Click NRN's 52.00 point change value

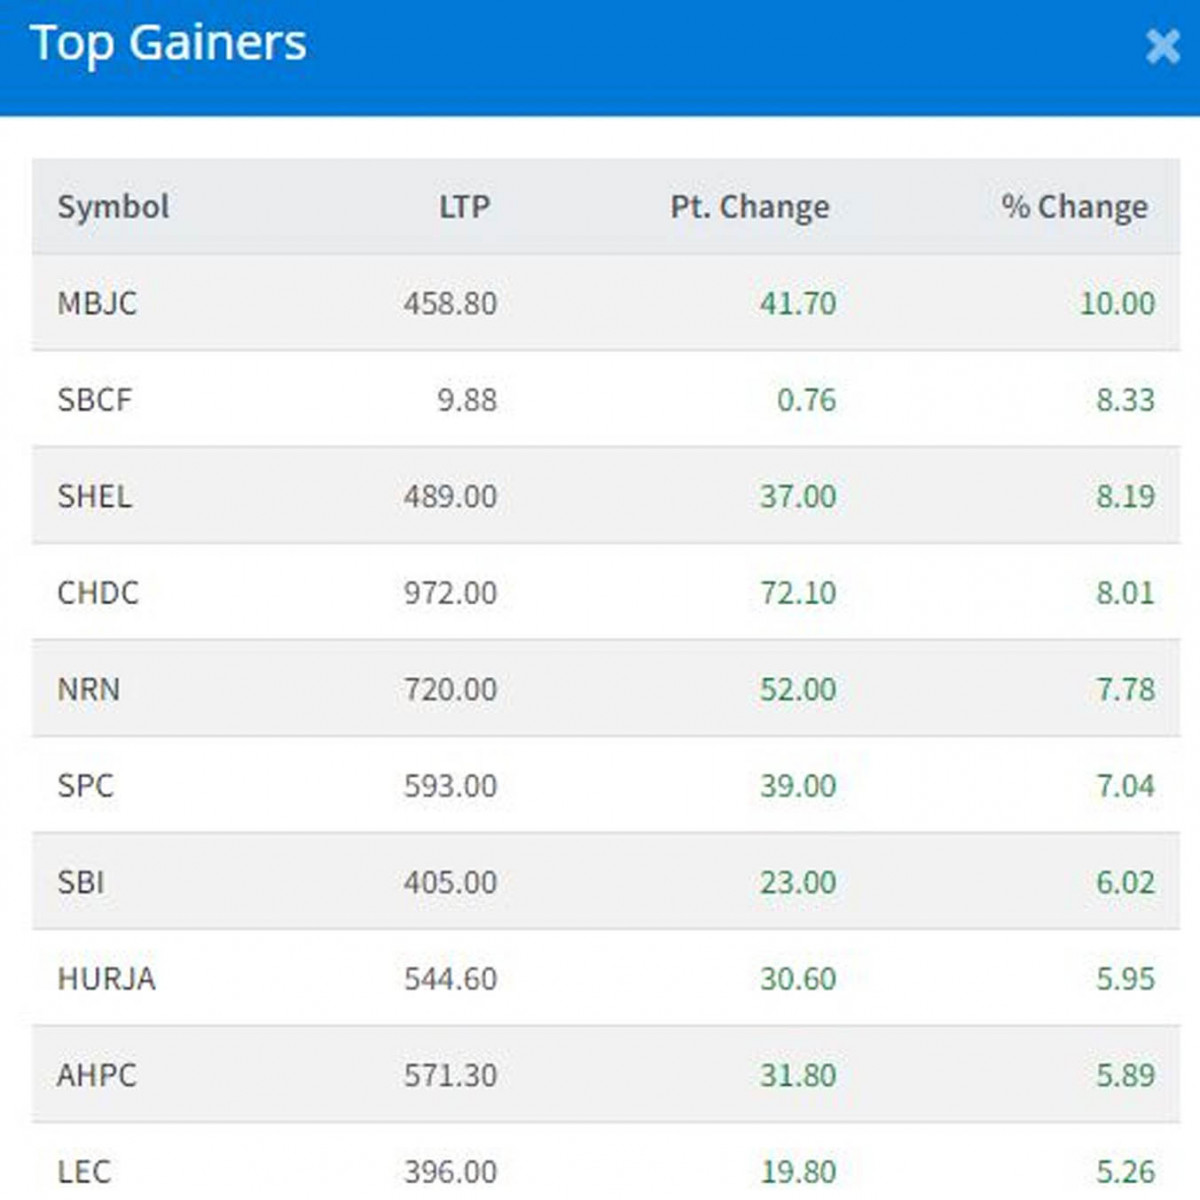(797, 689)
